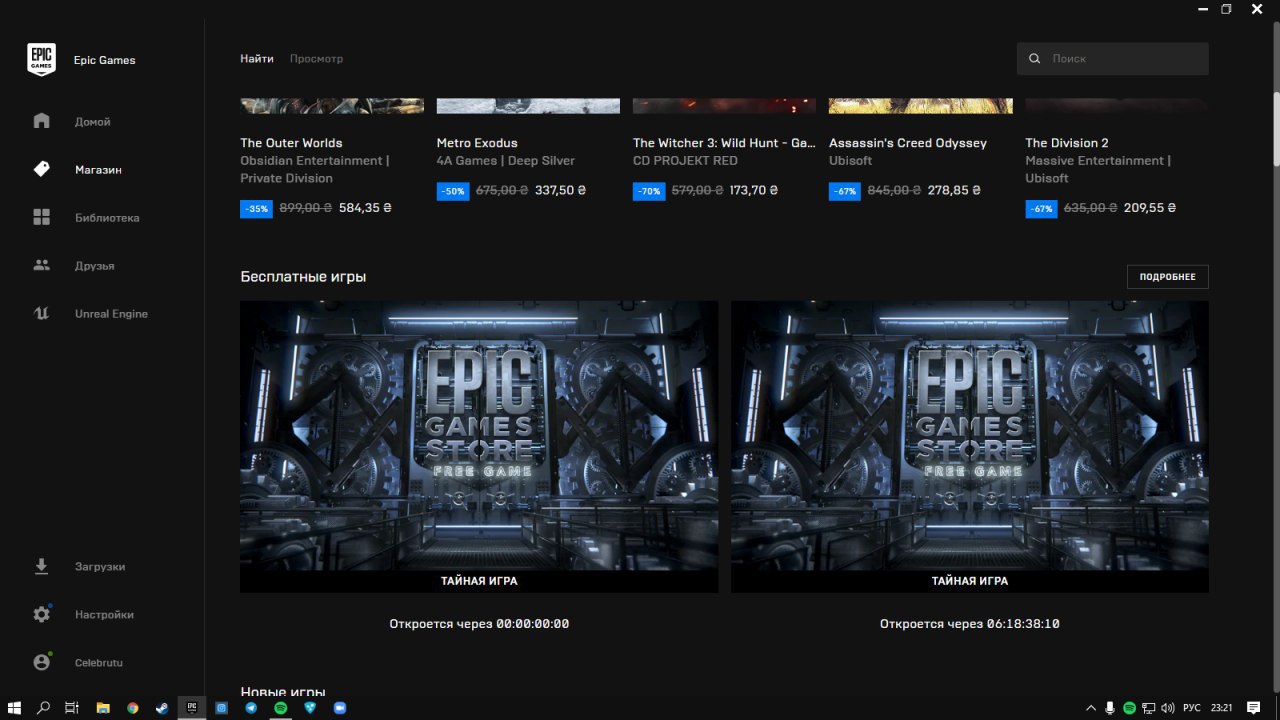Open the volume speaker icon in tray
The image size is (1280, 720).
coord(1168,707)
